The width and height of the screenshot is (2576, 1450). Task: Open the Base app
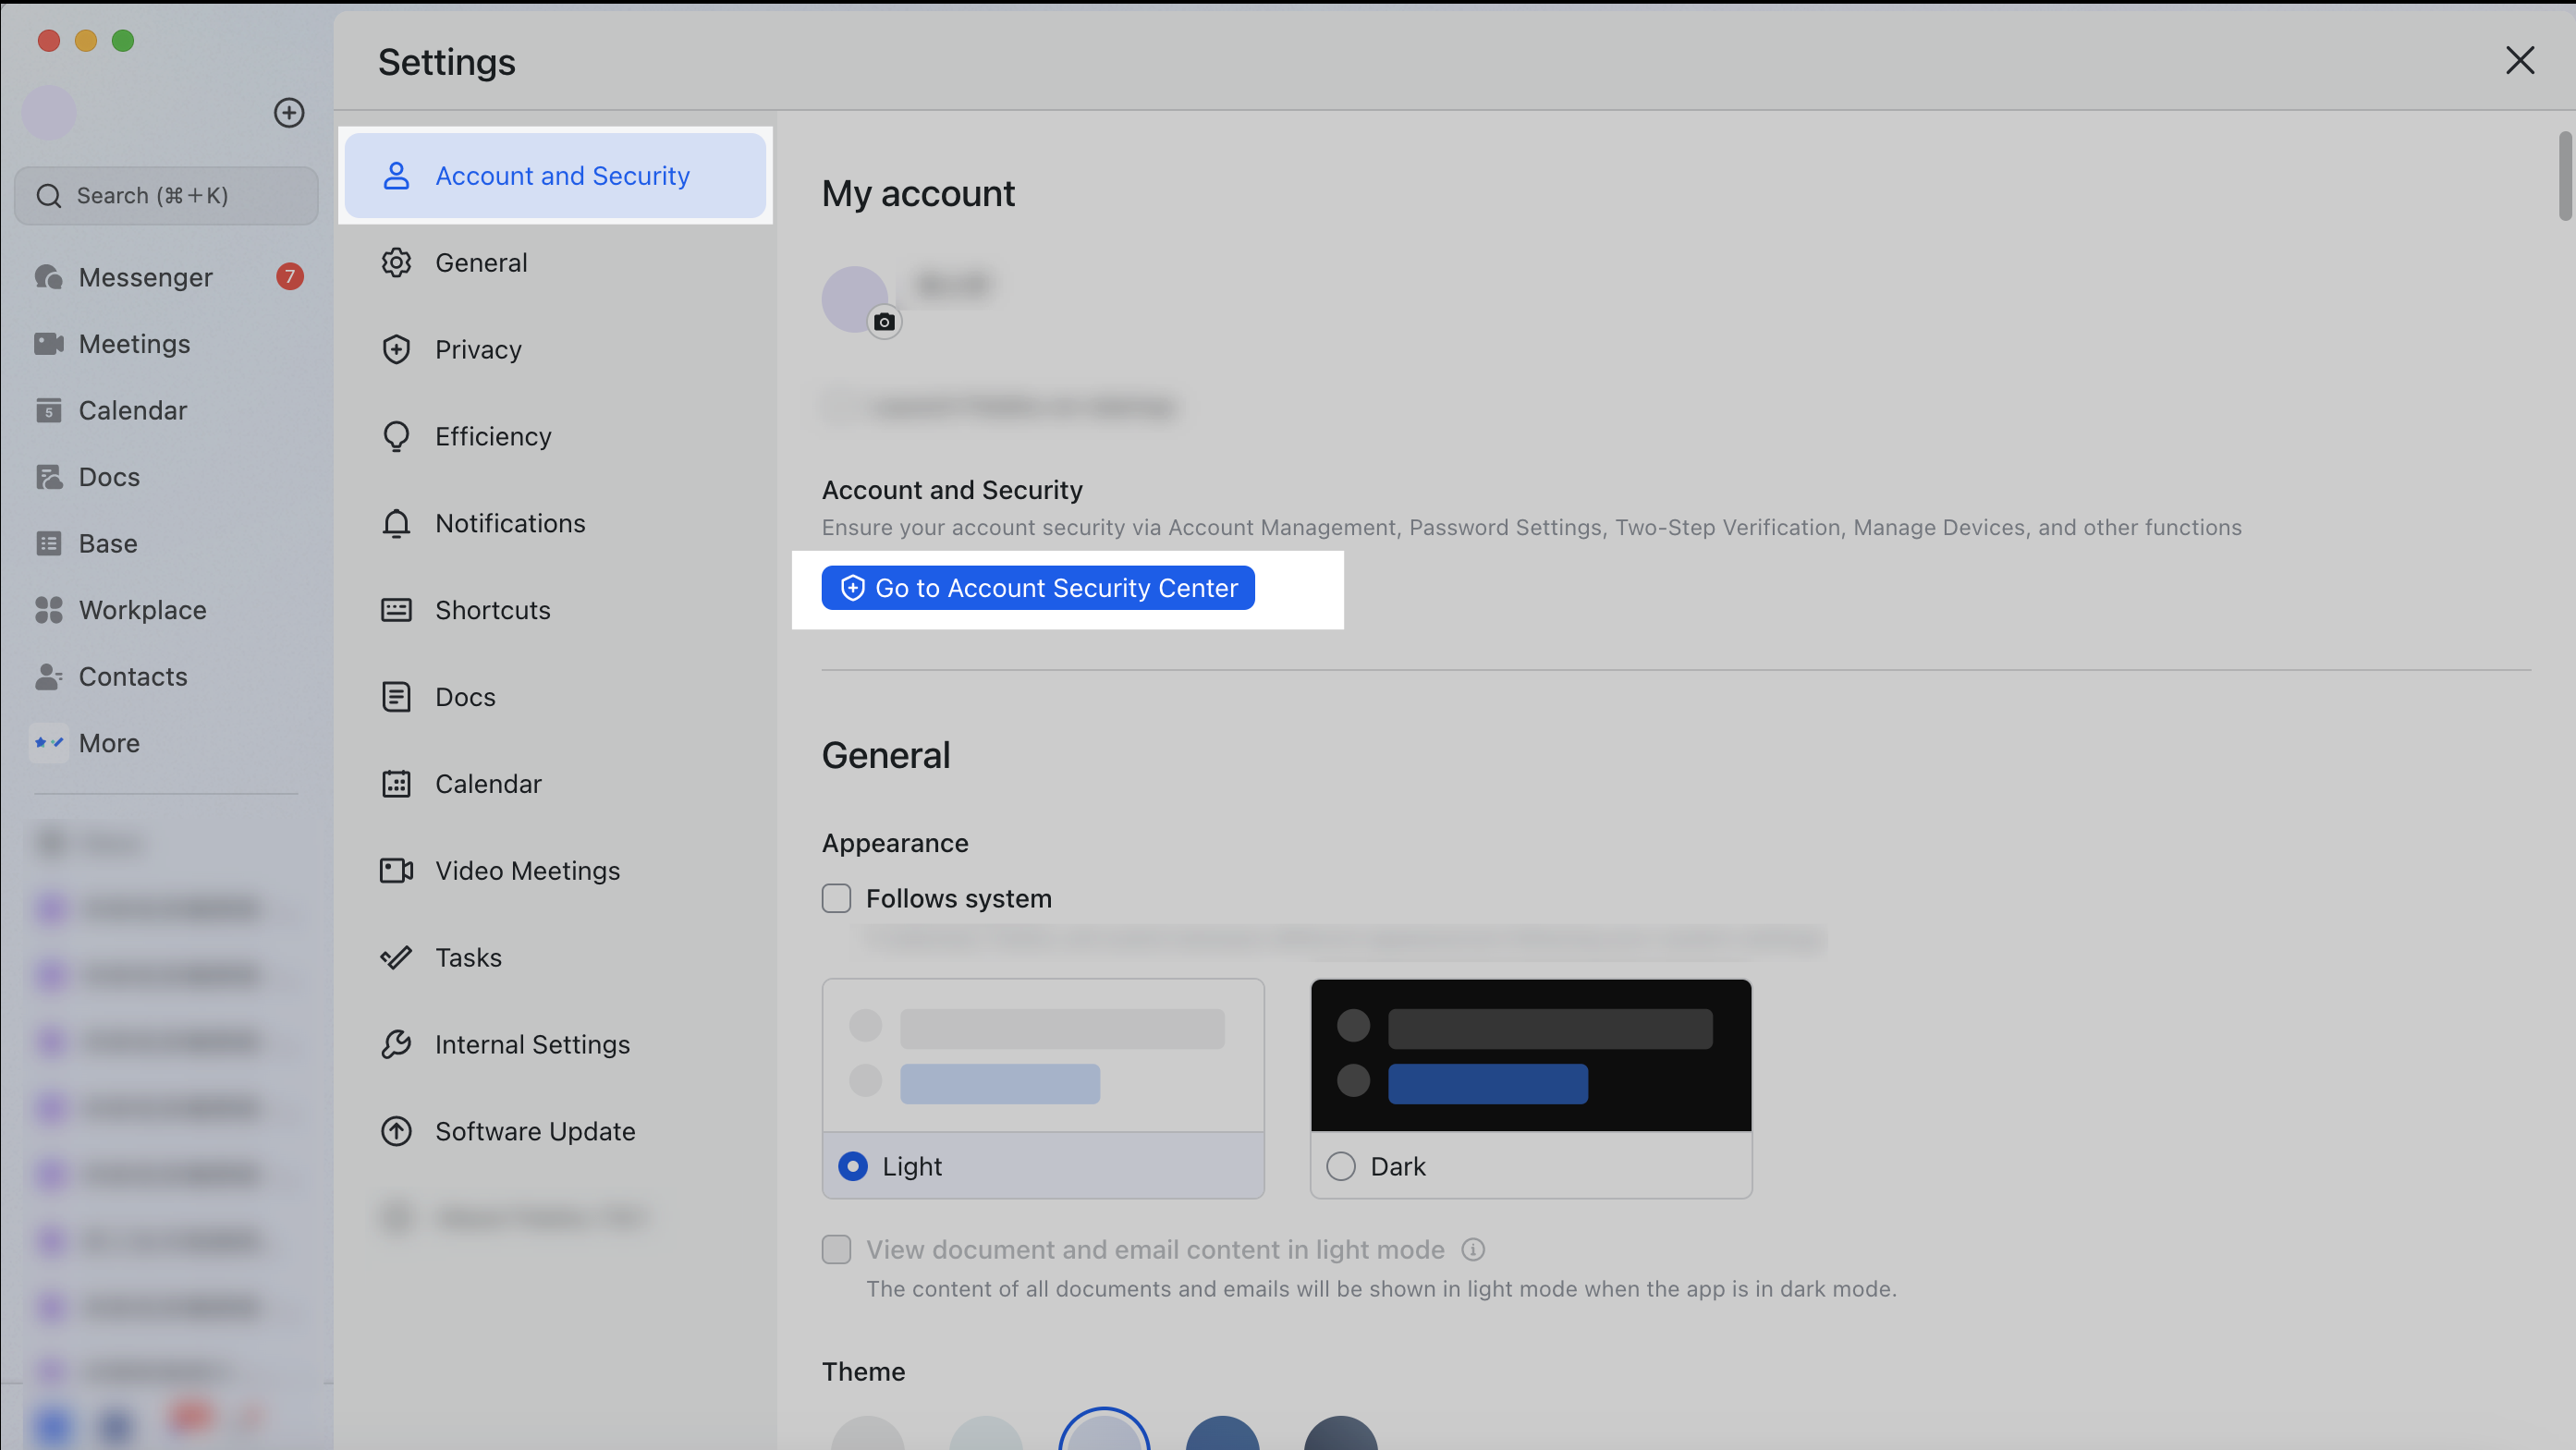(107, 543)
